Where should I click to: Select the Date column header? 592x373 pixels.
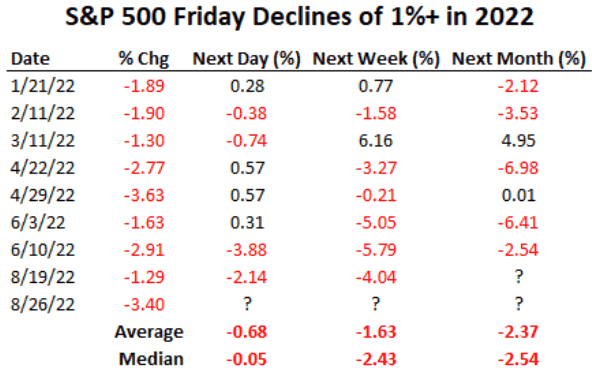point(30,59)
